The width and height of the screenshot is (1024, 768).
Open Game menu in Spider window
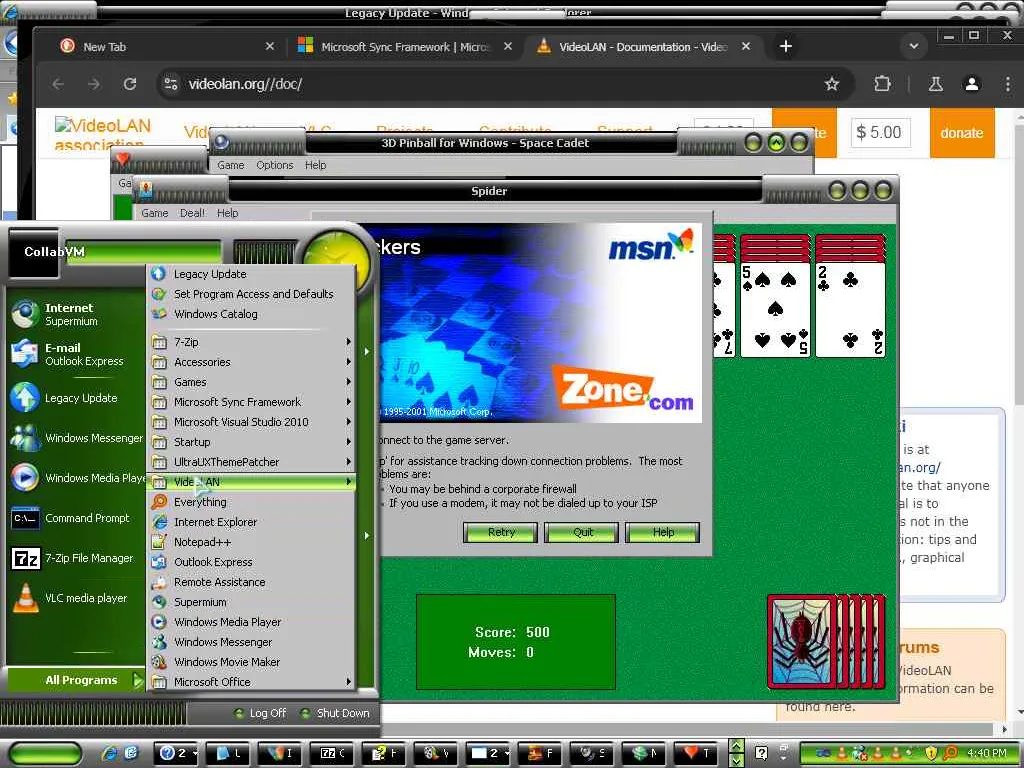155,213
